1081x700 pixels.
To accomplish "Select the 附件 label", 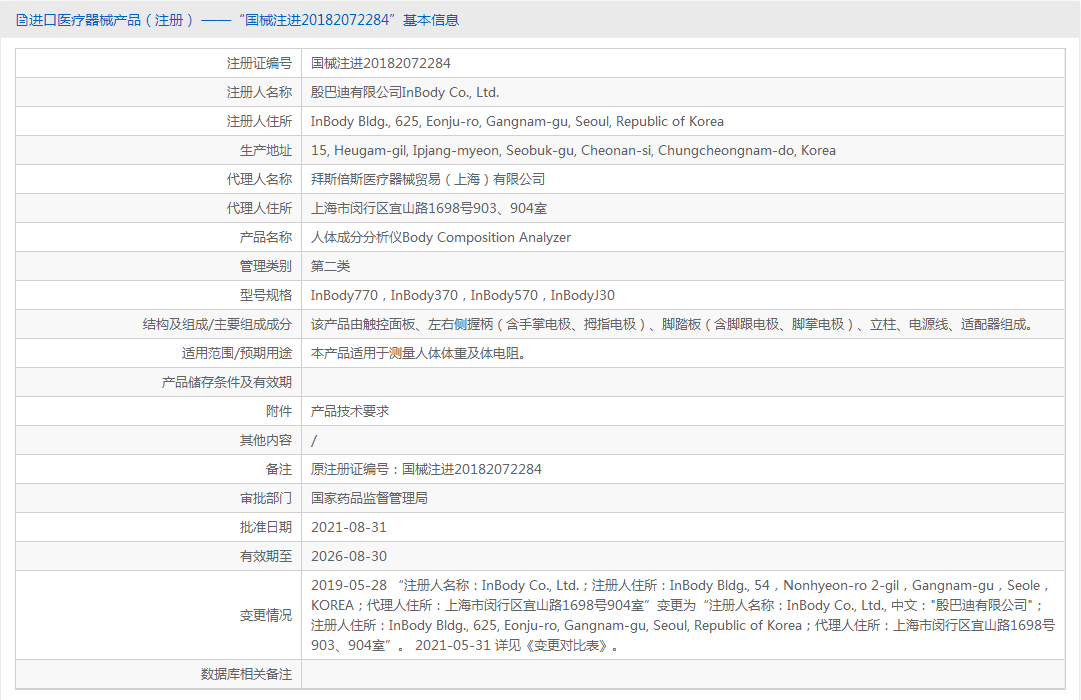I will coord(279,411).
